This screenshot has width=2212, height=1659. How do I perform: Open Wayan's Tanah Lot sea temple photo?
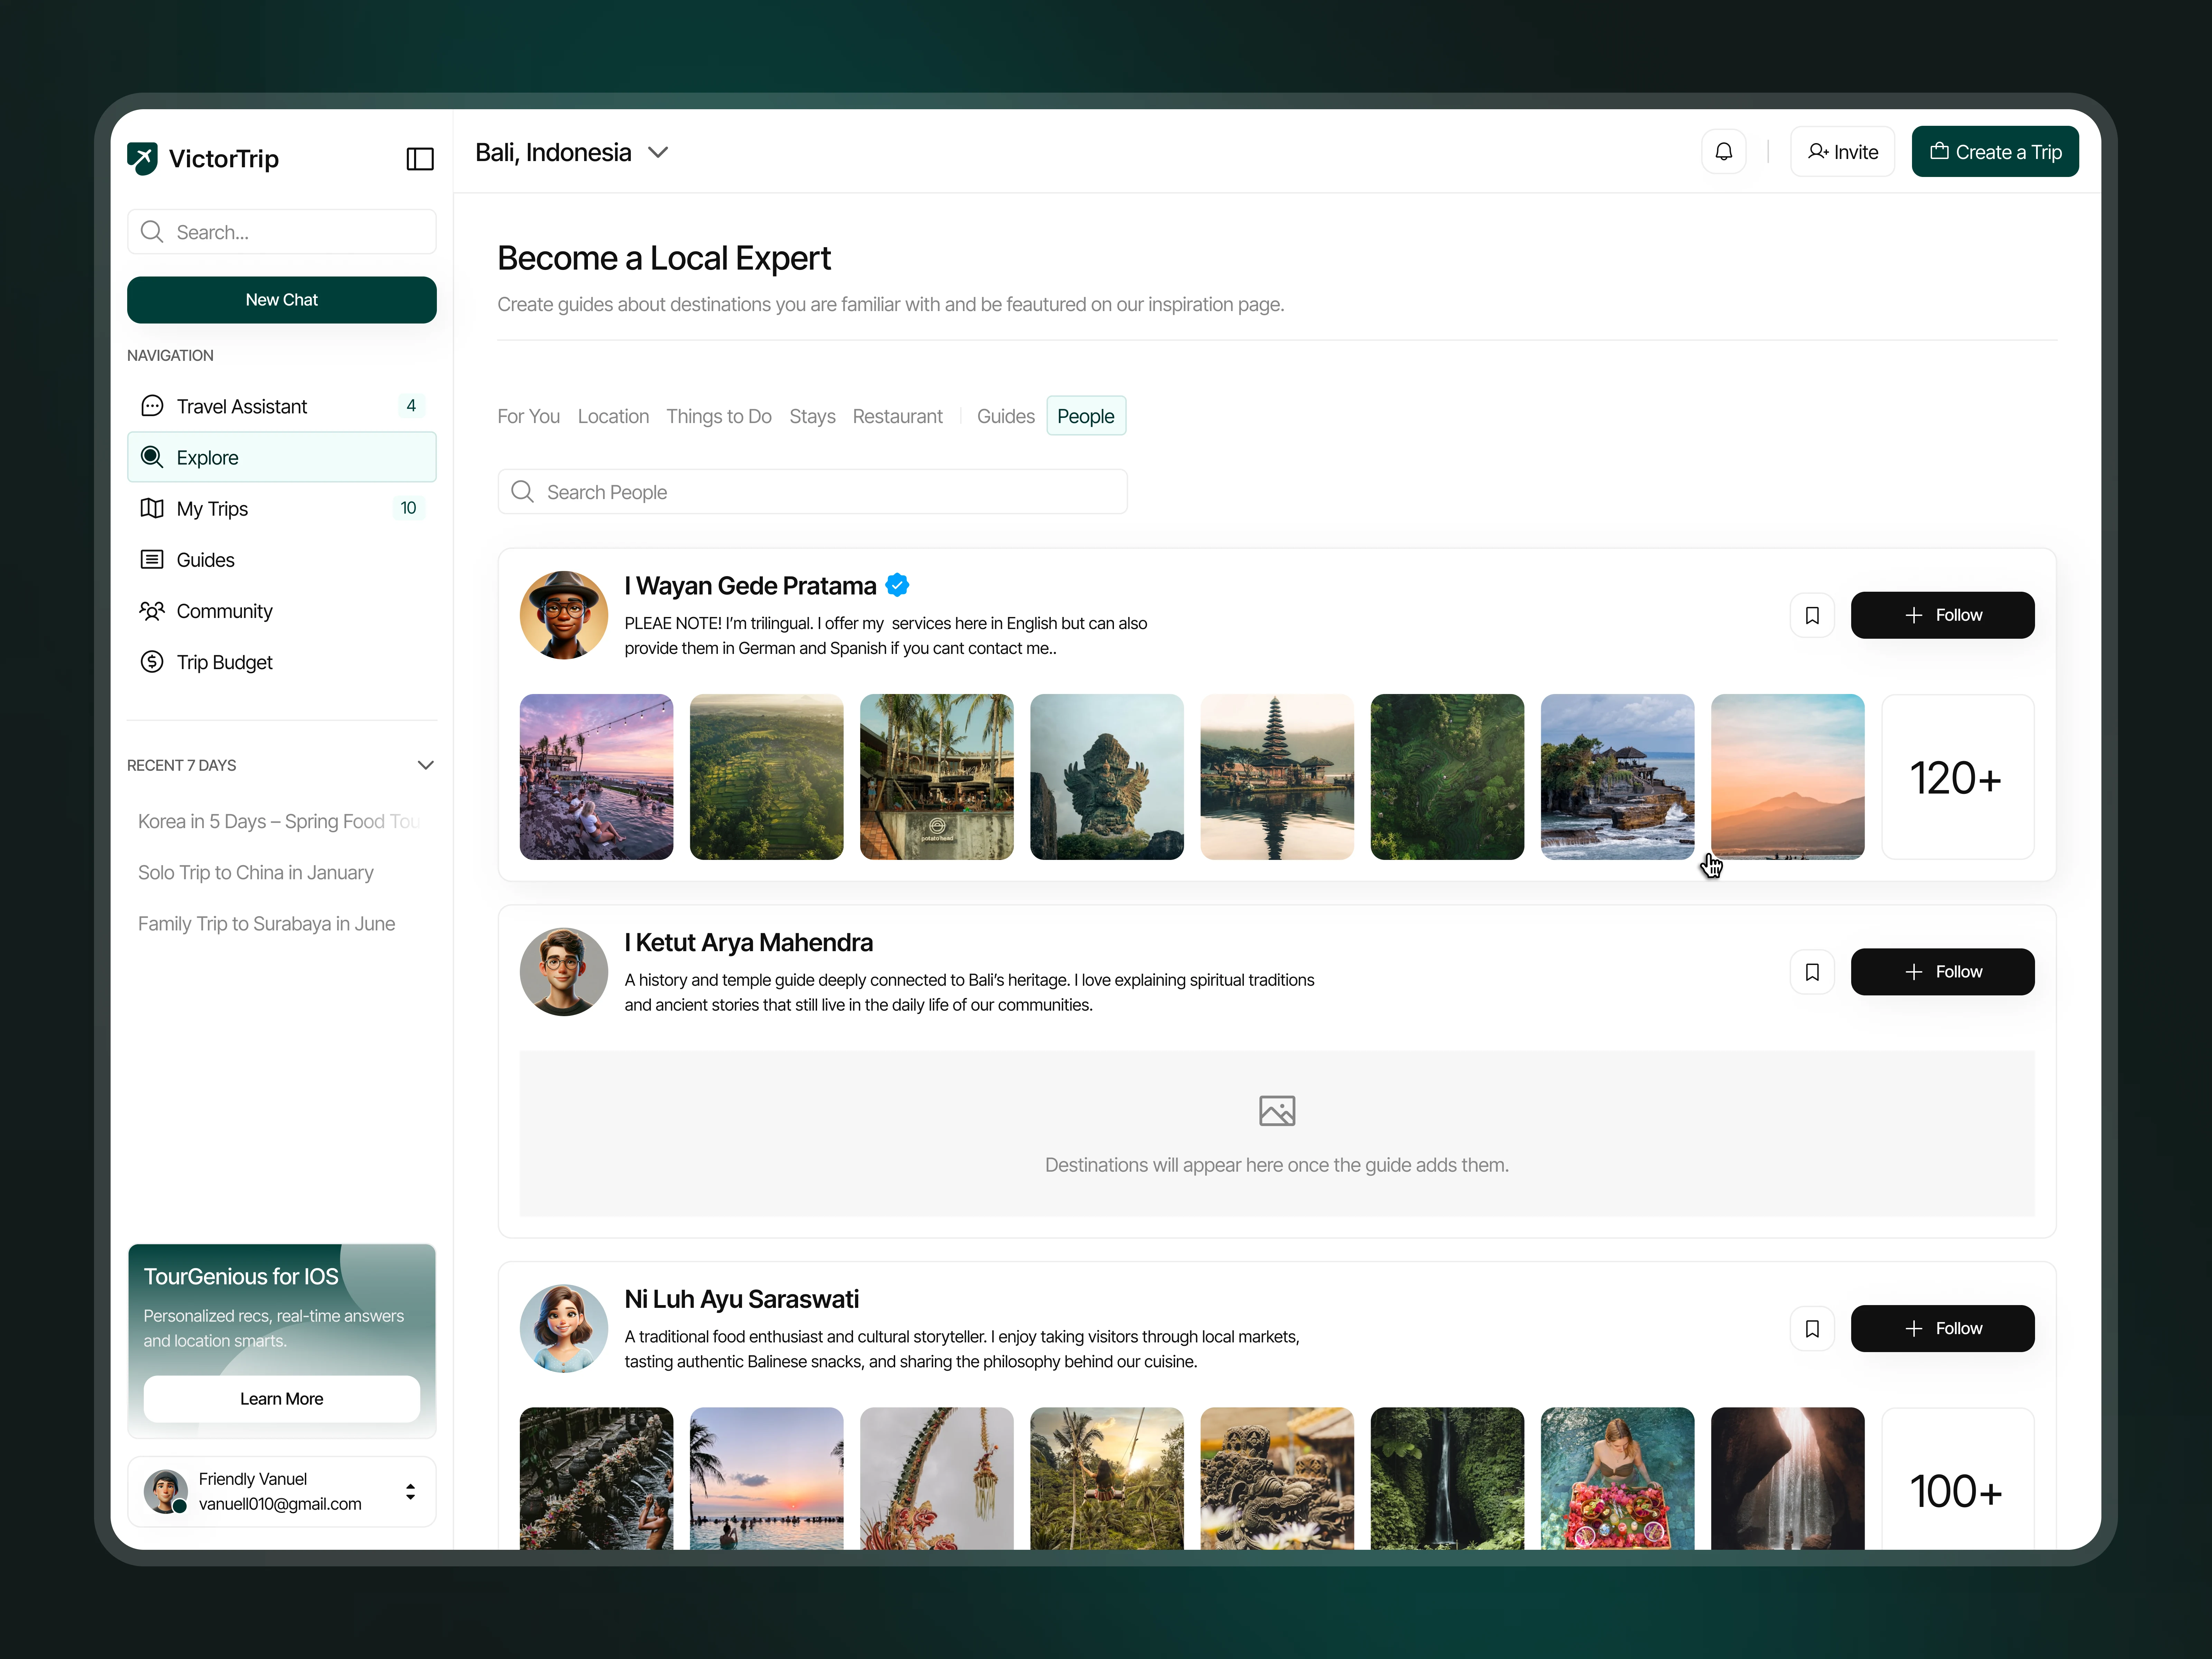[x=1618, y=777]
